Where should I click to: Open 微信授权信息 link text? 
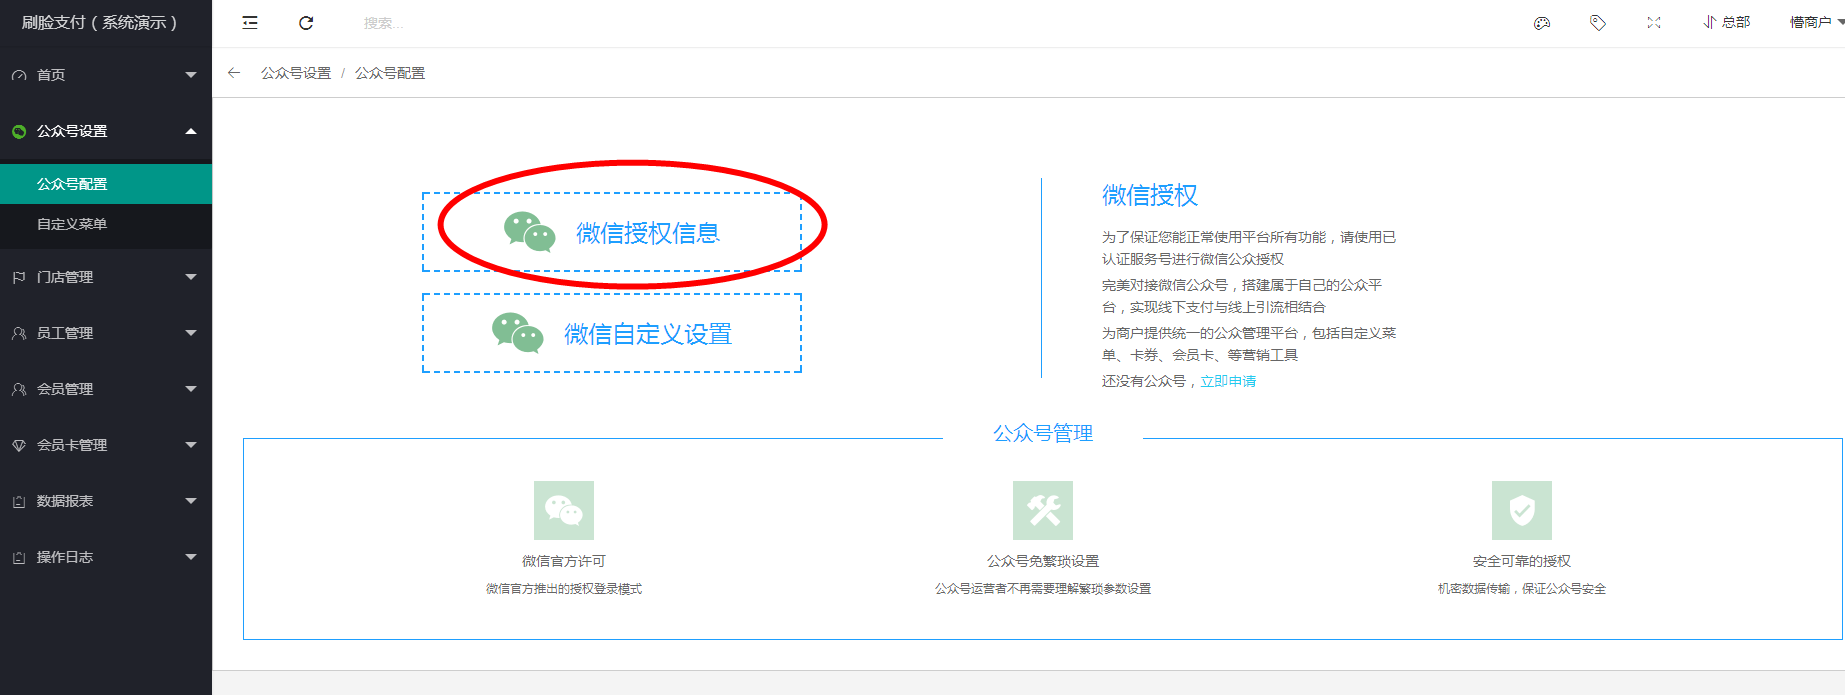pyautogui.click(x=648, y=233)
